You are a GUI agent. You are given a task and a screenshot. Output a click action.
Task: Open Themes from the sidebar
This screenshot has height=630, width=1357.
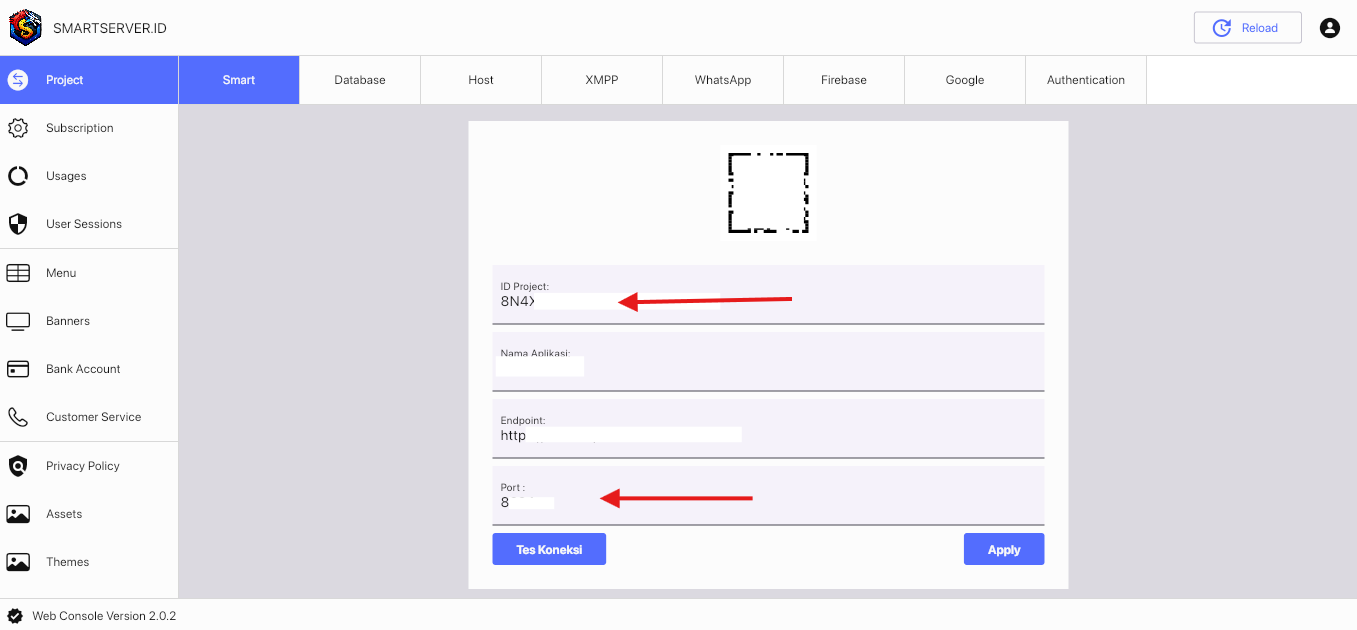click(x=67, y=562)
